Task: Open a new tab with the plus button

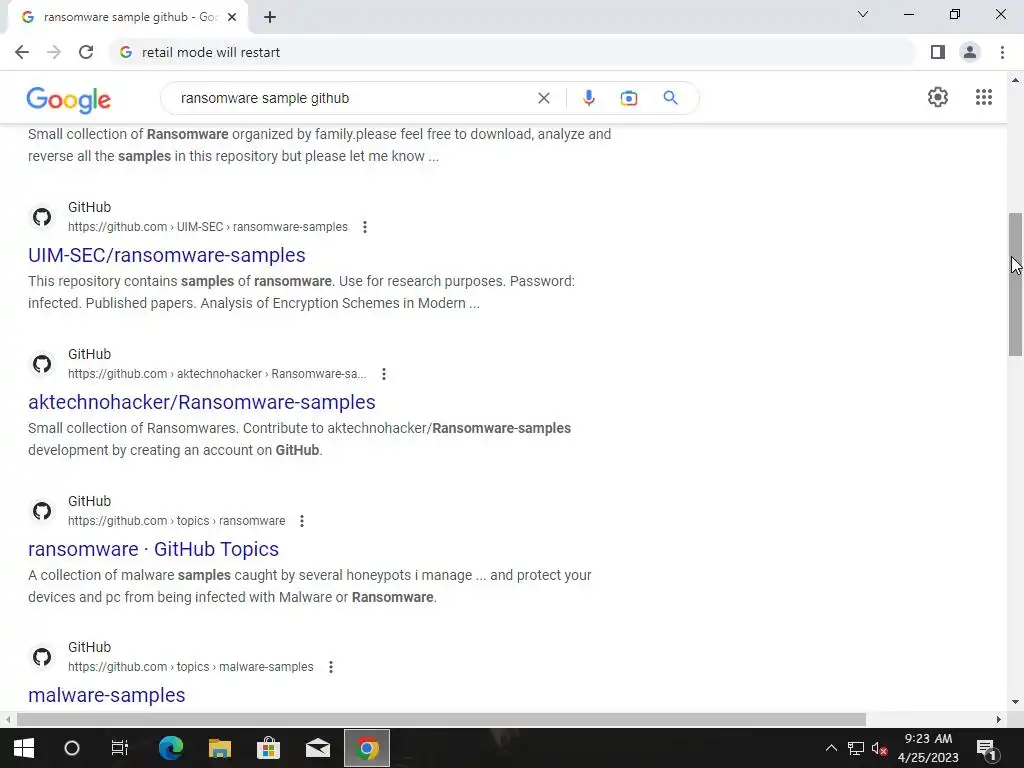Action: tap(270, 17)
